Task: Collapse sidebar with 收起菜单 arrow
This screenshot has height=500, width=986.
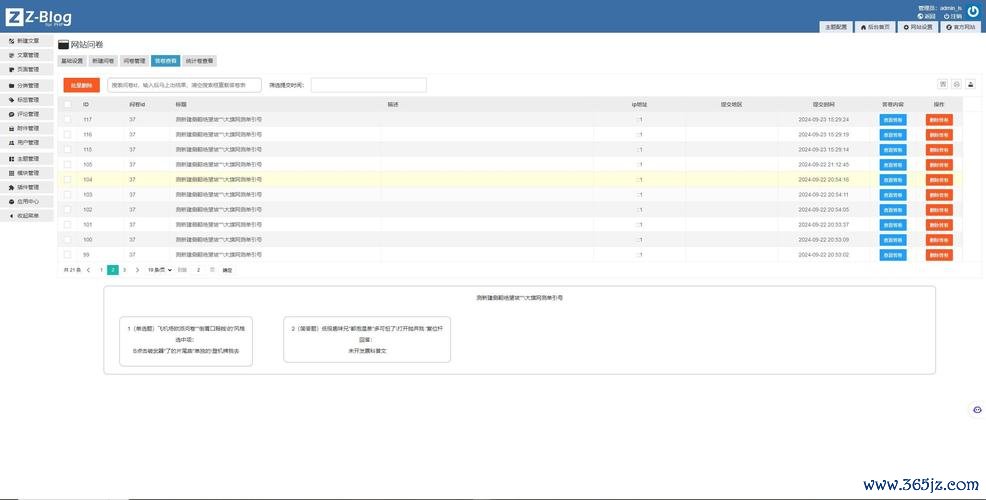Action: 11,216
